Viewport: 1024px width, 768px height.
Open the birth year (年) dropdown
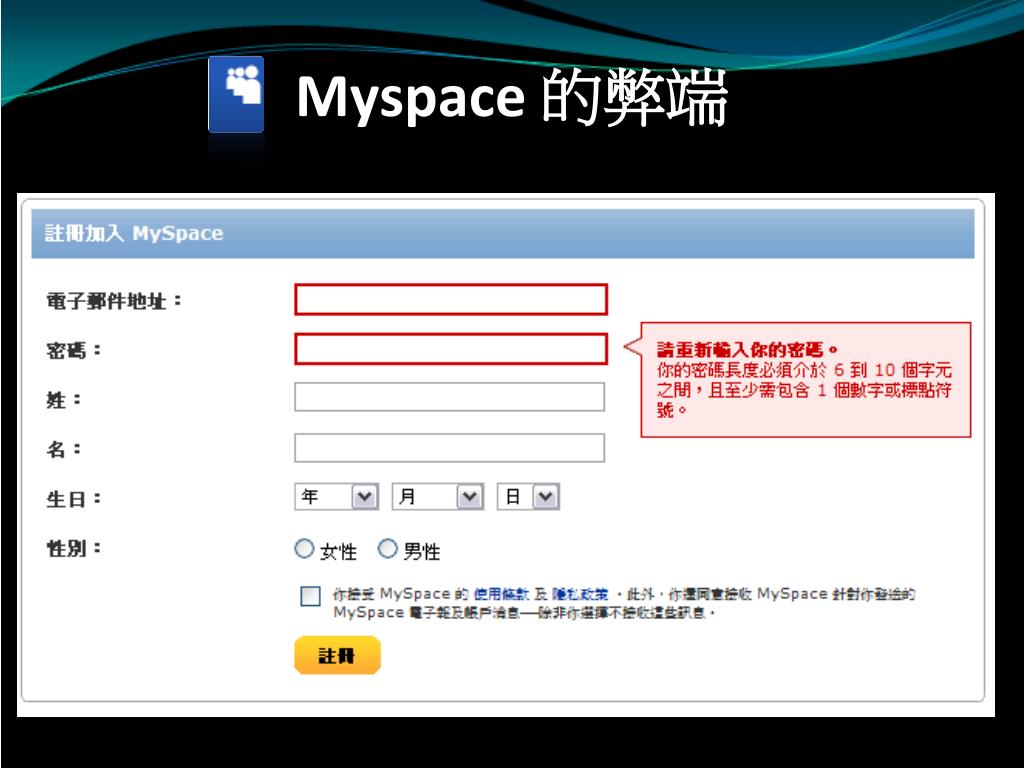(x=336, y=497)
